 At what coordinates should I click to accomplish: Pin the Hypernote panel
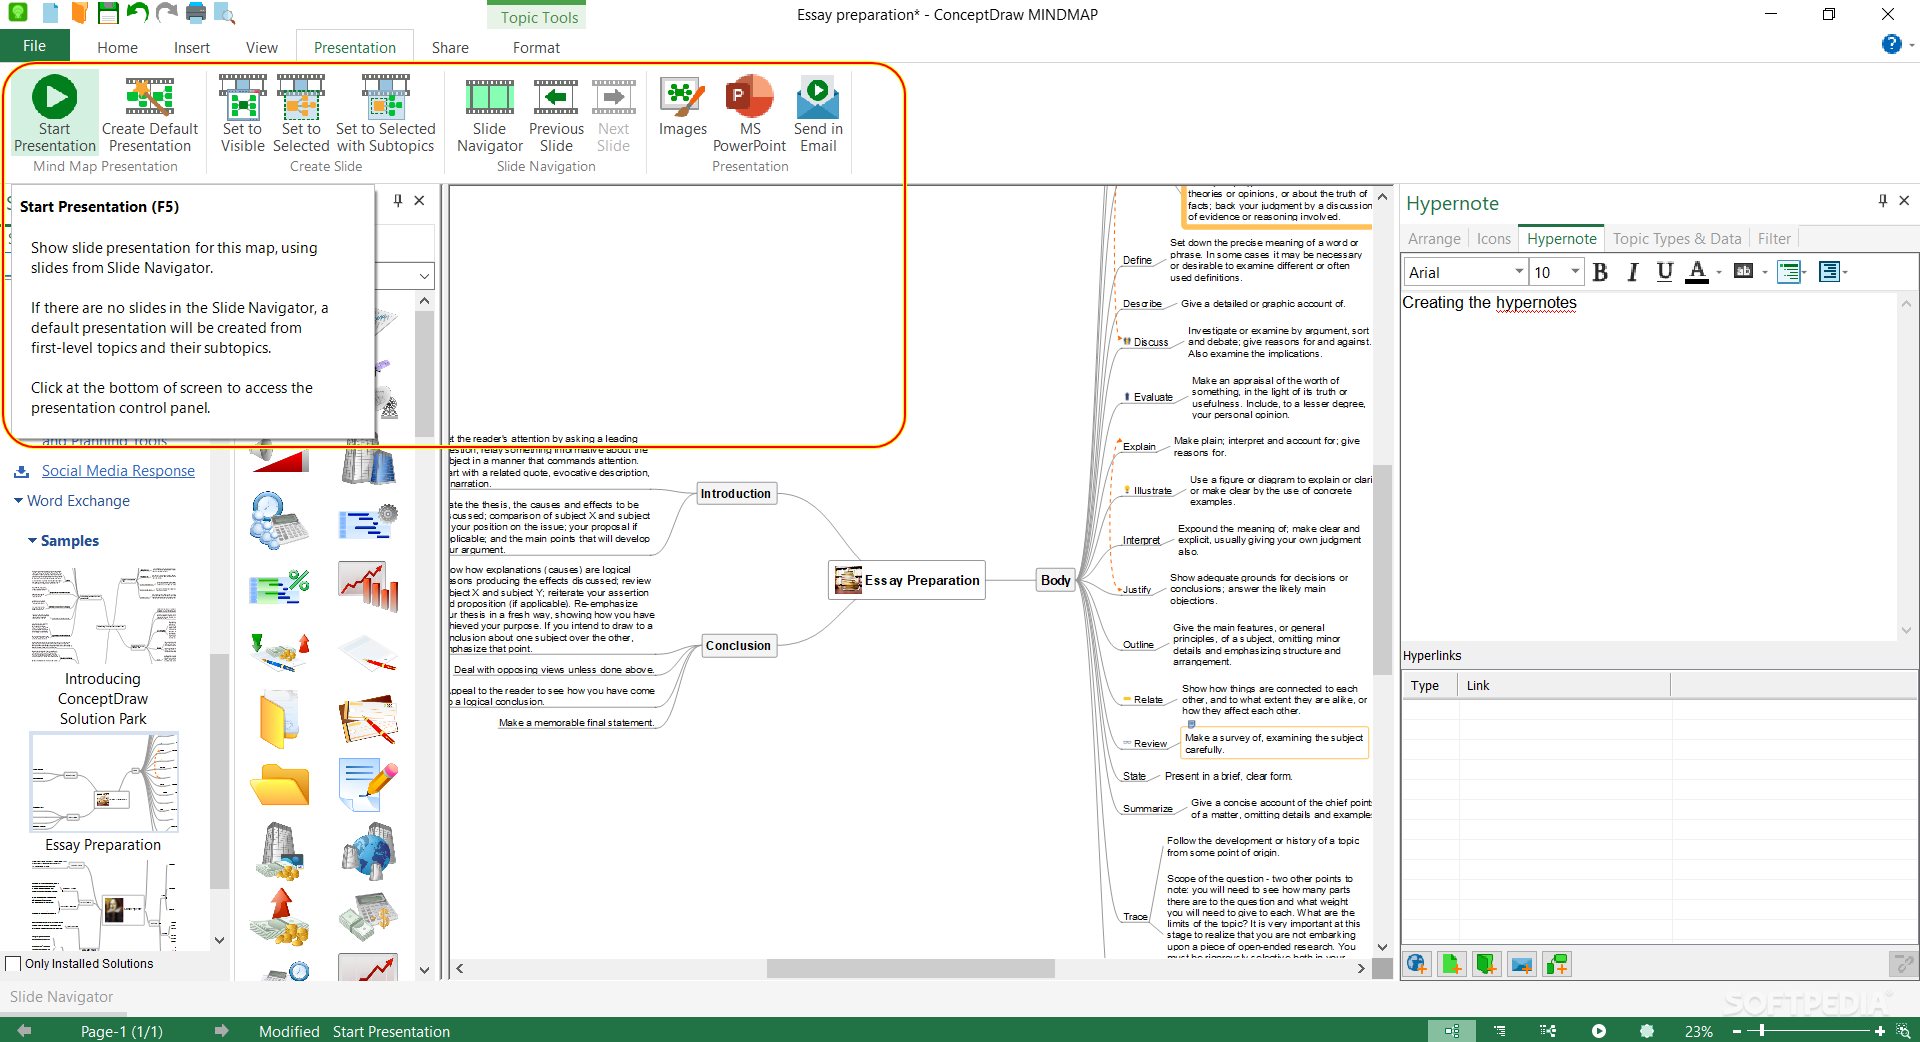[1882, 201]
